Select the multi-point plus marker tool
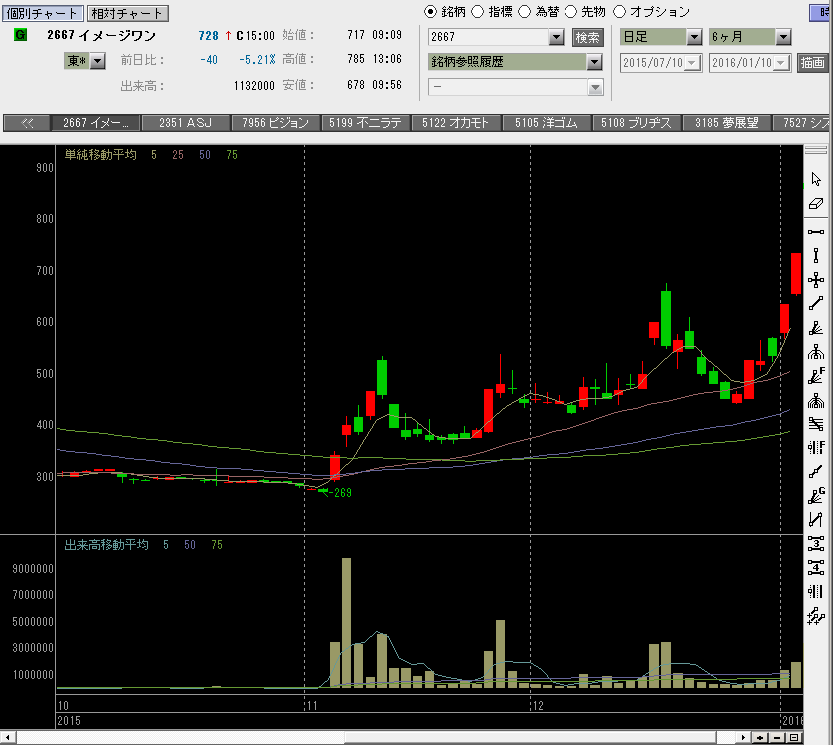Viewport: 833px width, 745px height. 816,616
